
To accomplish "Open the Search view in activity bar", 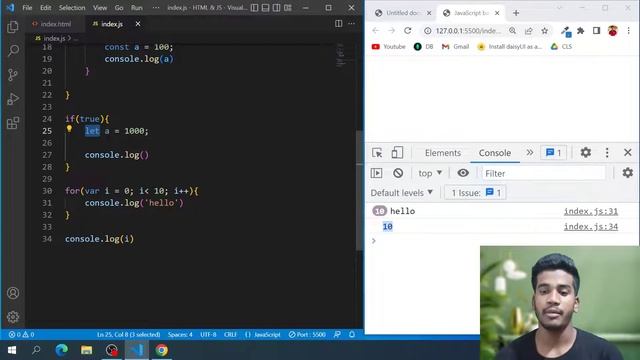I will coord(13,51).
